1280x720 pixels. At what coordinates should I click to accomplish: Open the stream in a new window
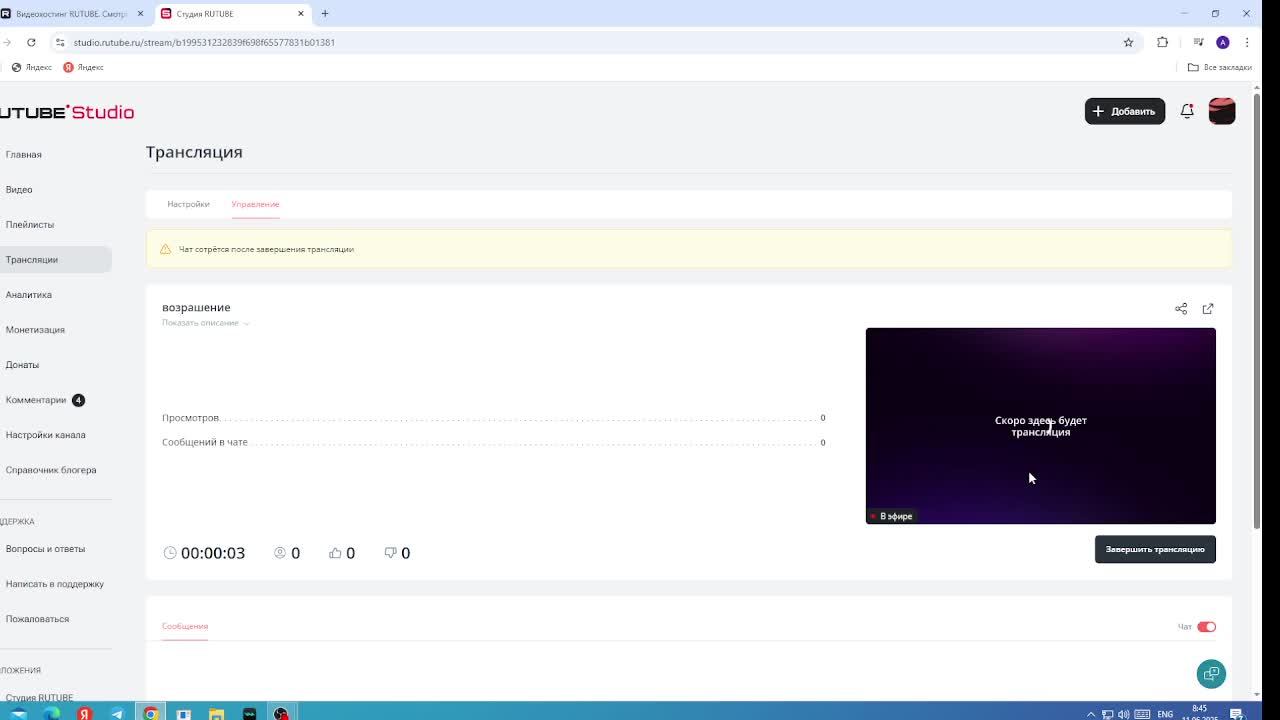[x=1208, y=308]
